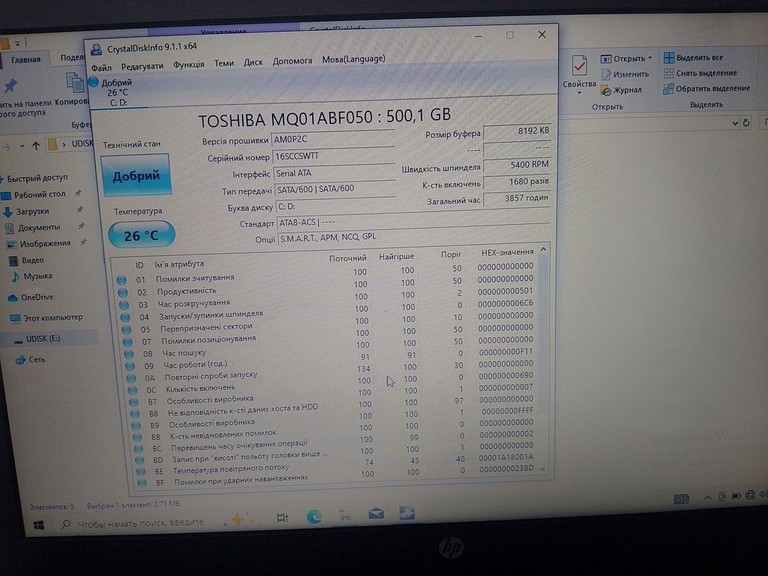Click the serial number field 16SCCSWTT
Image resolution: width=768 pixels, height=576 pixels.
[334, 156]
